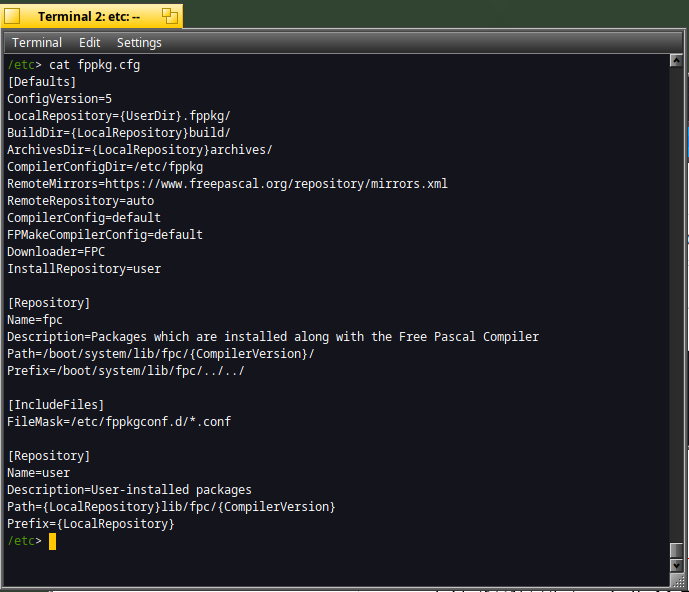Click the zoom button in the title tab

(170, 16)
